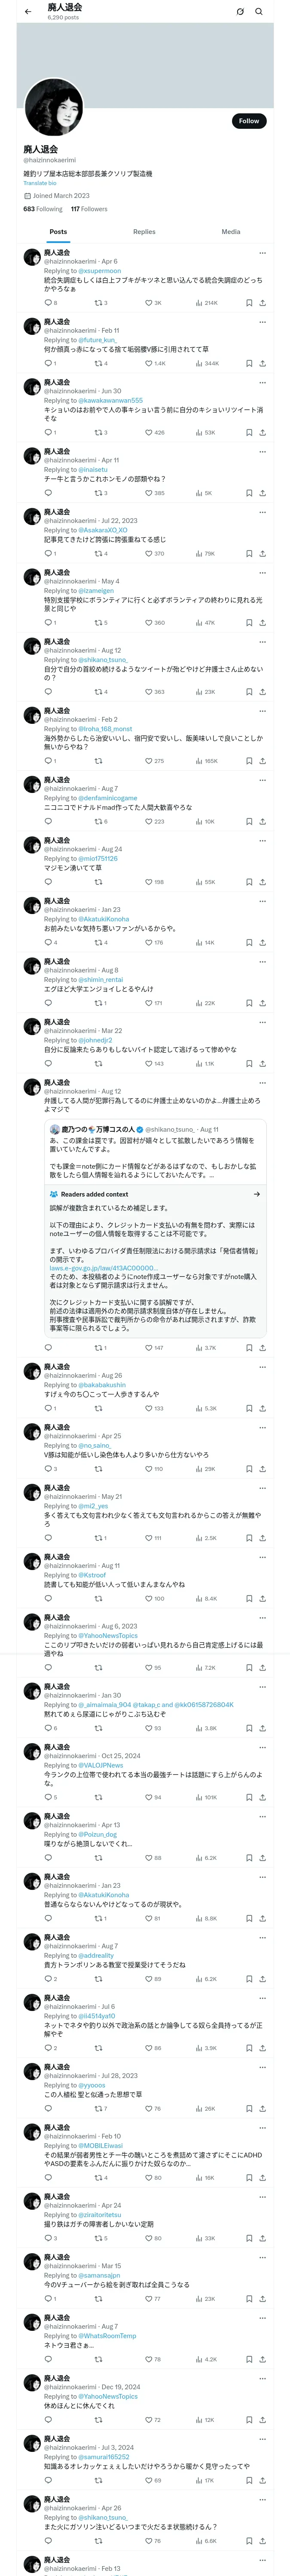Switch to the Media tab
The height and width of the screenshot is (2576, 290).
[x=231, y=232]
